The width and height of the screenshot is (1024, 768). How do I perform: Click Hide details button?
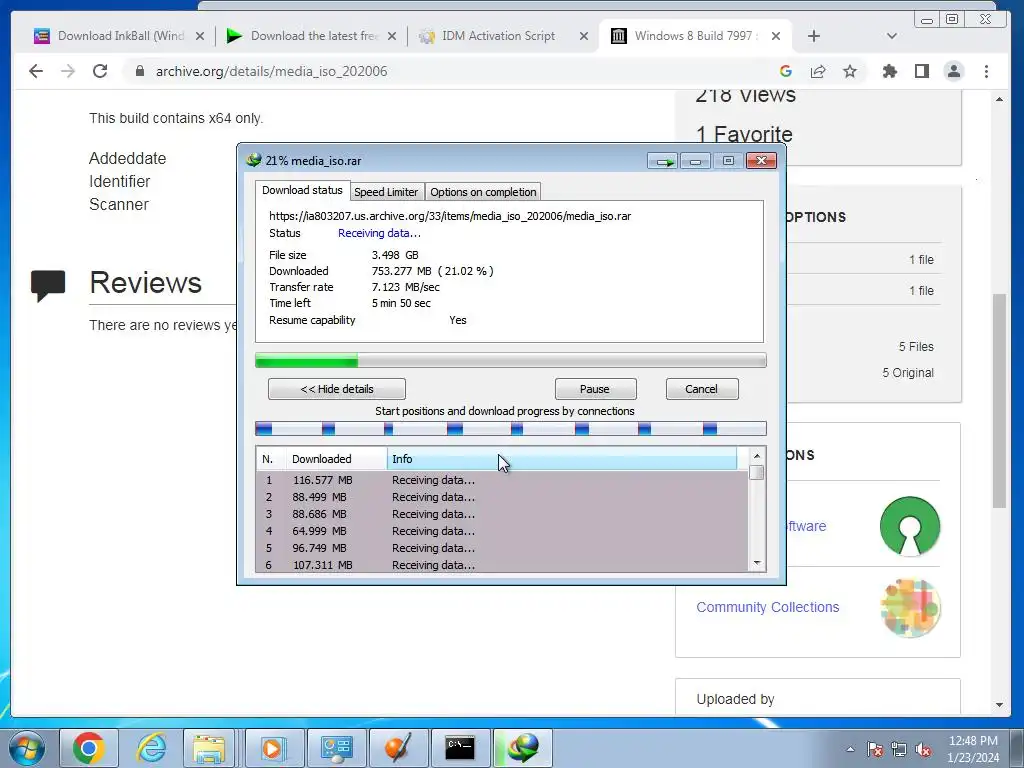click(336, 389)
